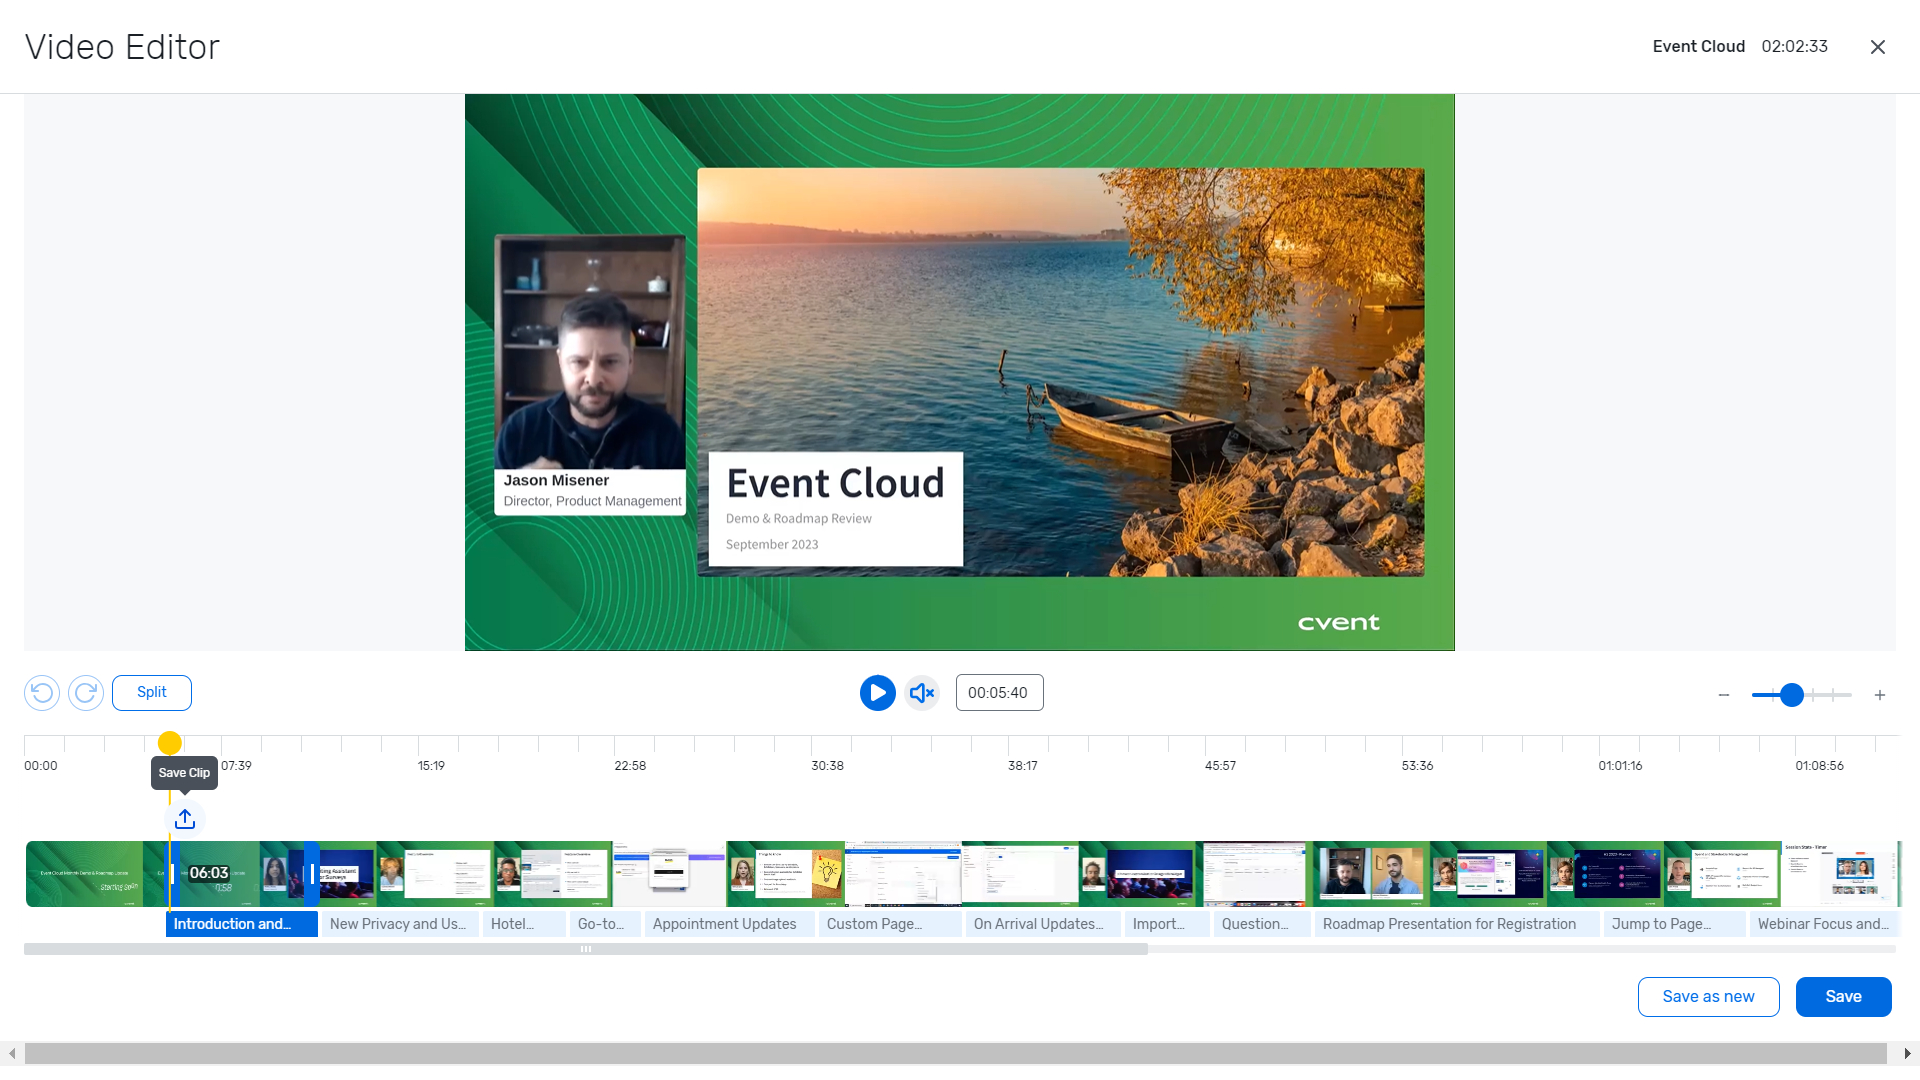Click the 45:57 ruler label
This screenshot has height=1080, width=1920.
(x=1220, y=766)
